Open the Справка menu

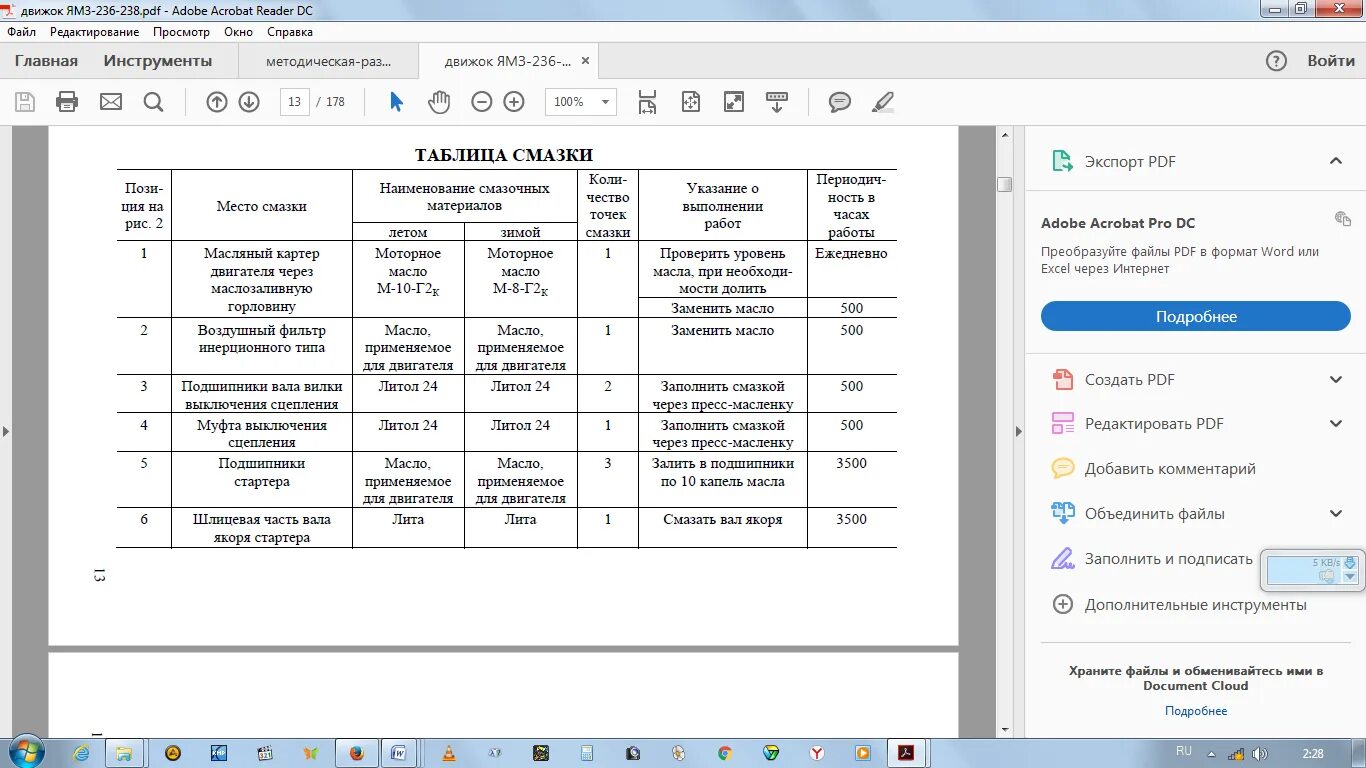pos(290,31)
